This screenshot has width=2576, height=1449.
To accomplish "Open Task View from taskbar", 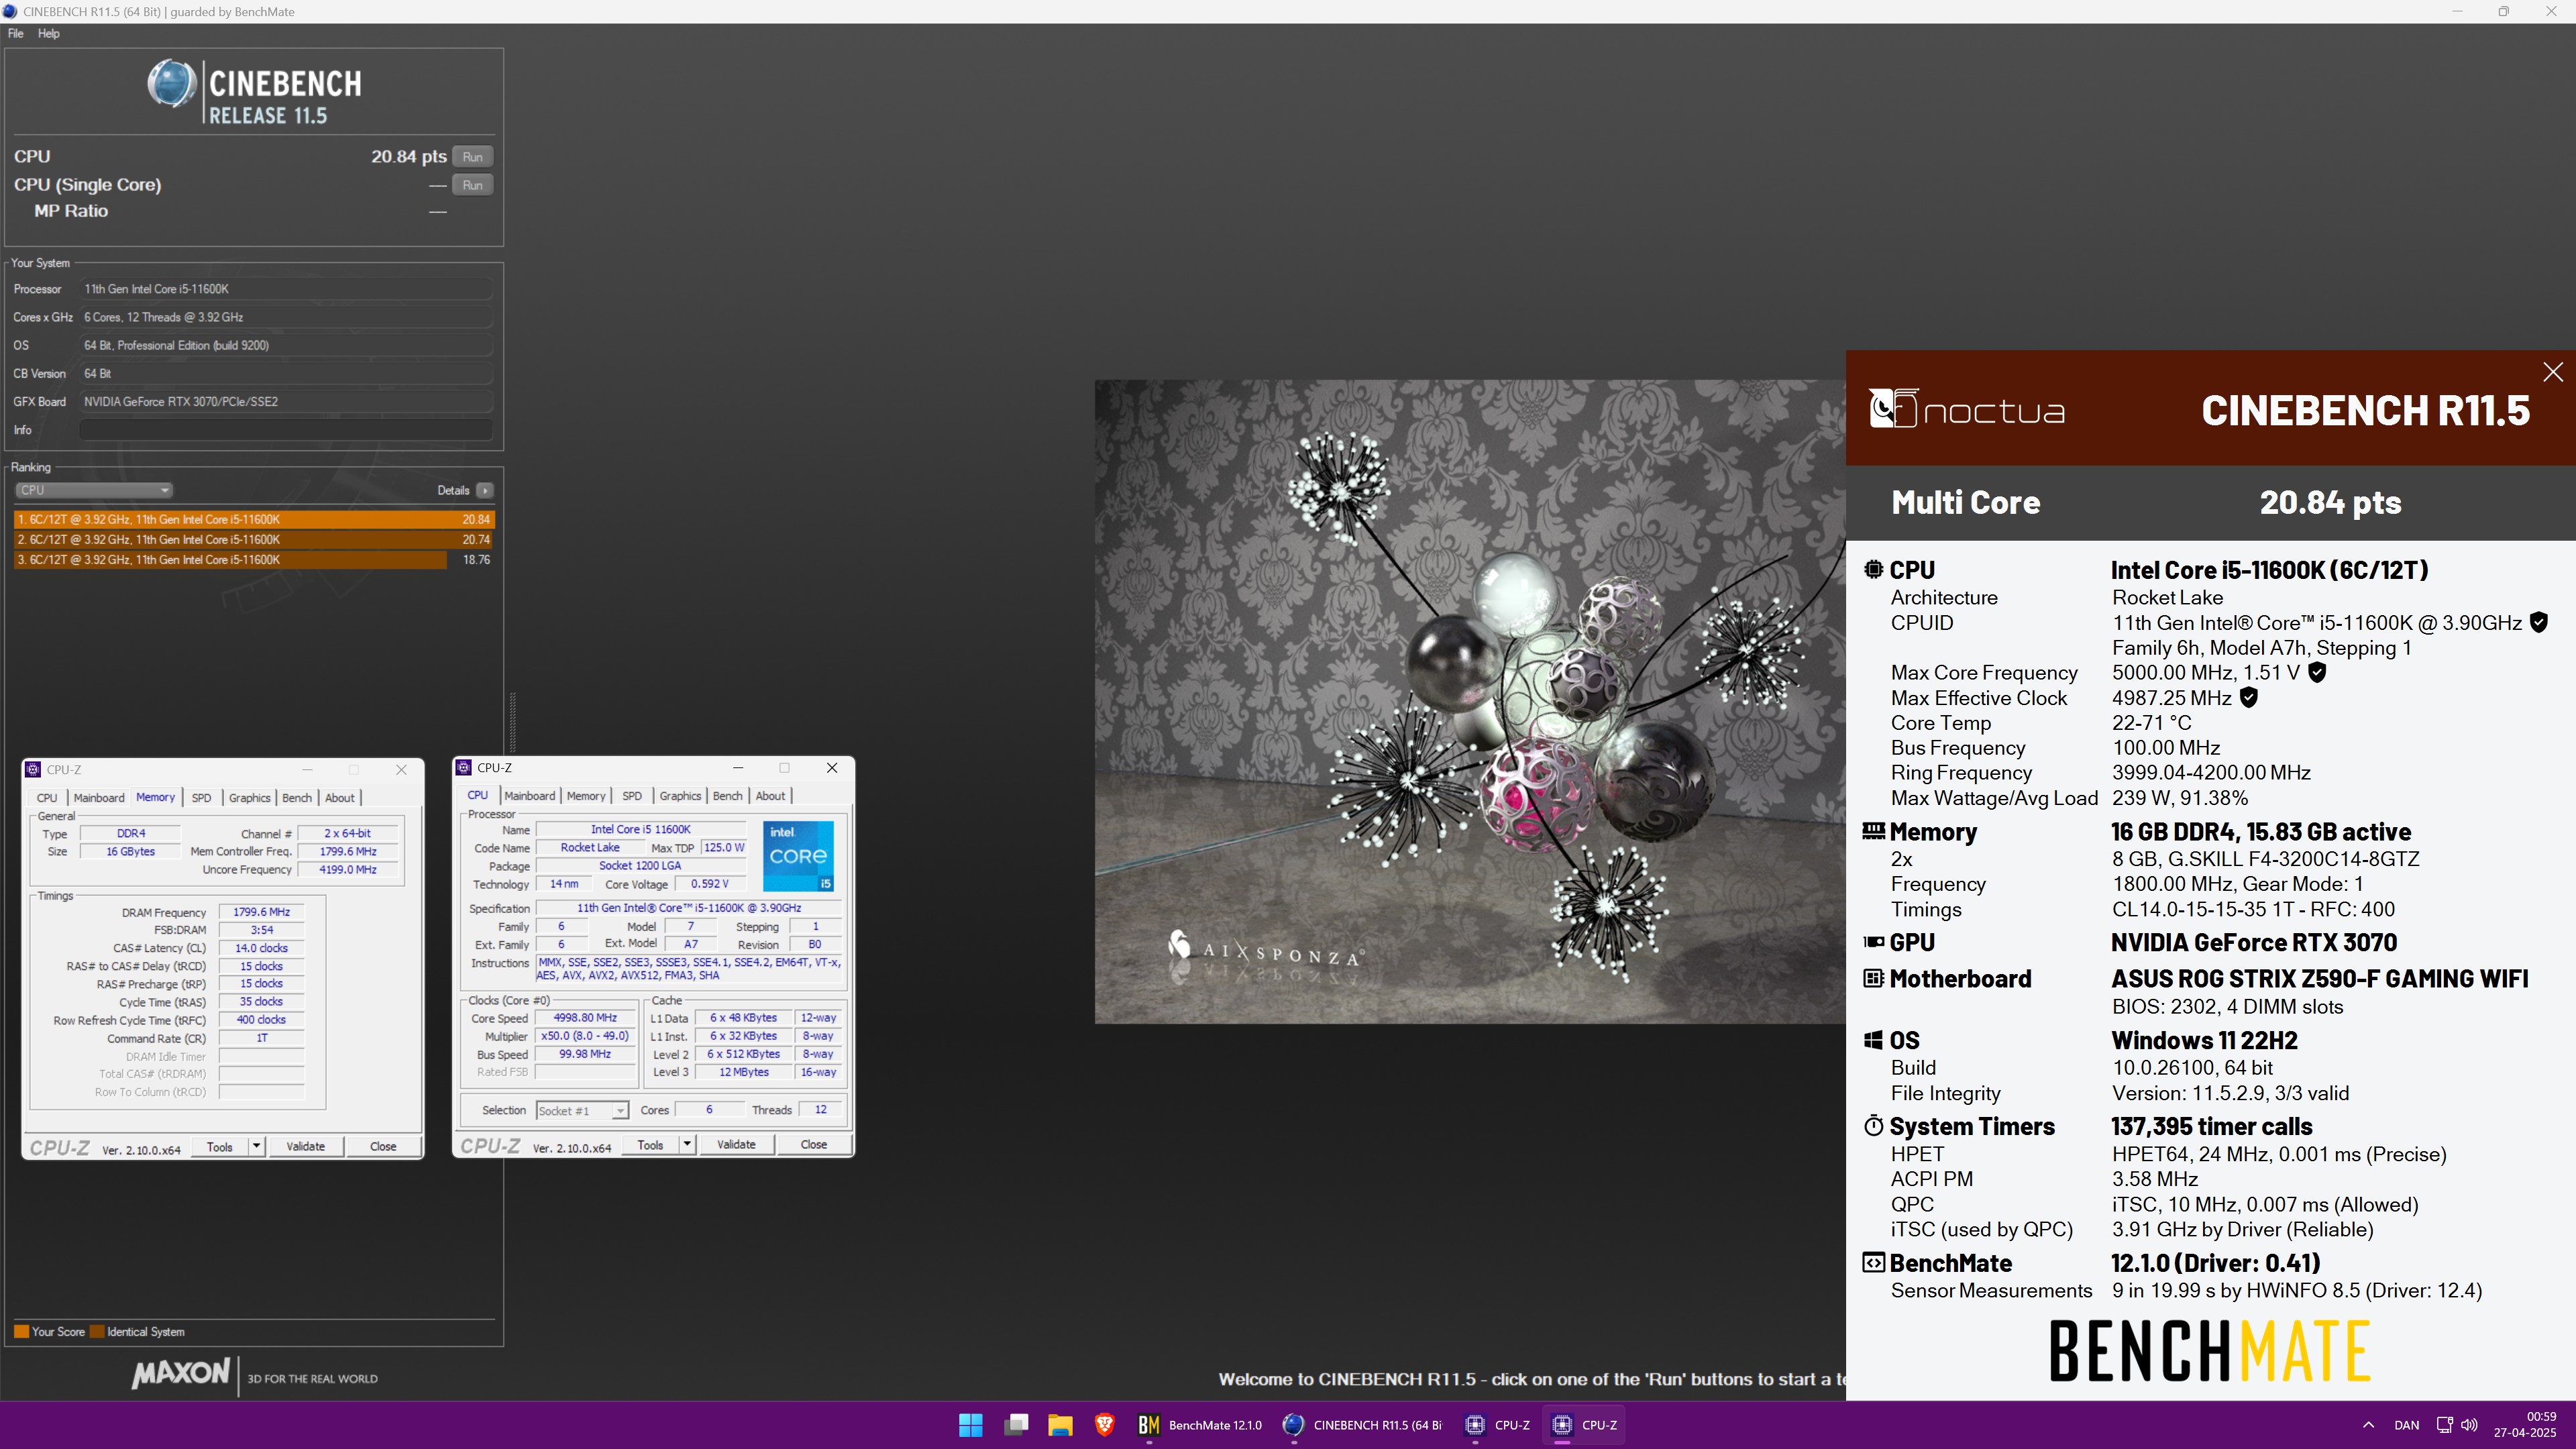I will coord(1016,1425).
